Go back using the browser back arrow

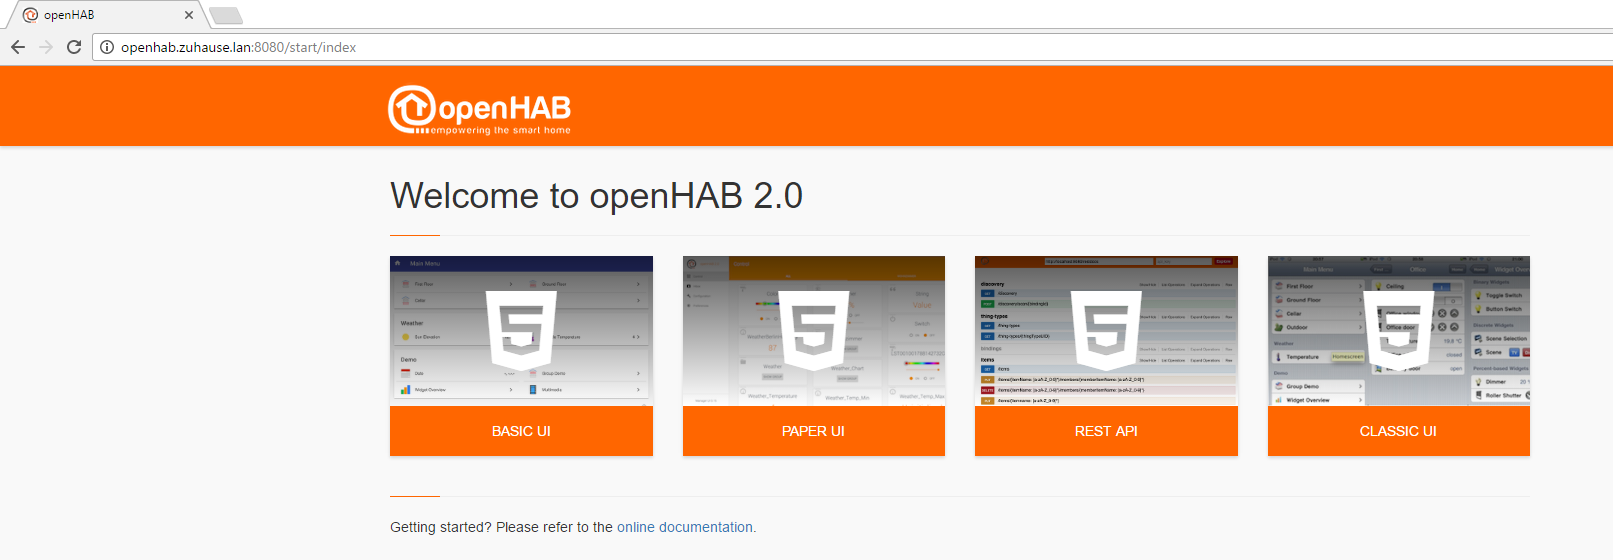pos(18,47)
